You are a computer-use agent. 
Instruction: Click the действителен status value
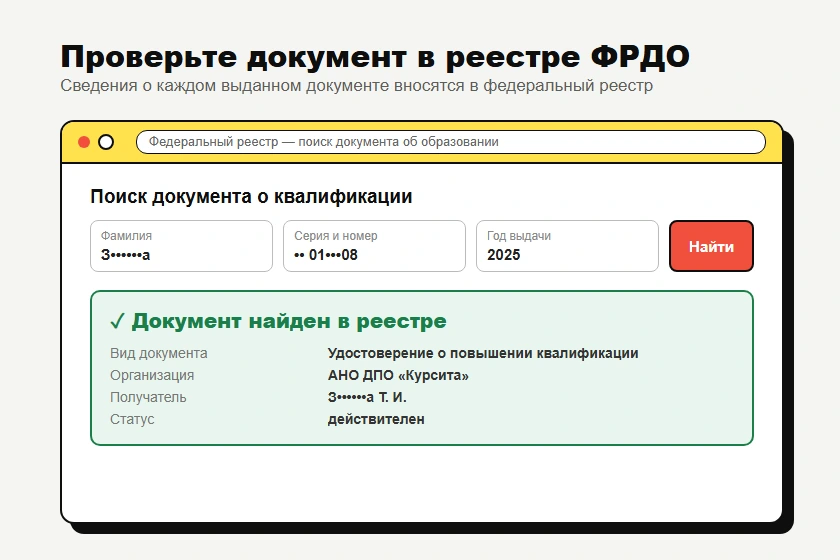pyautogui.click(x=376, y=419)
